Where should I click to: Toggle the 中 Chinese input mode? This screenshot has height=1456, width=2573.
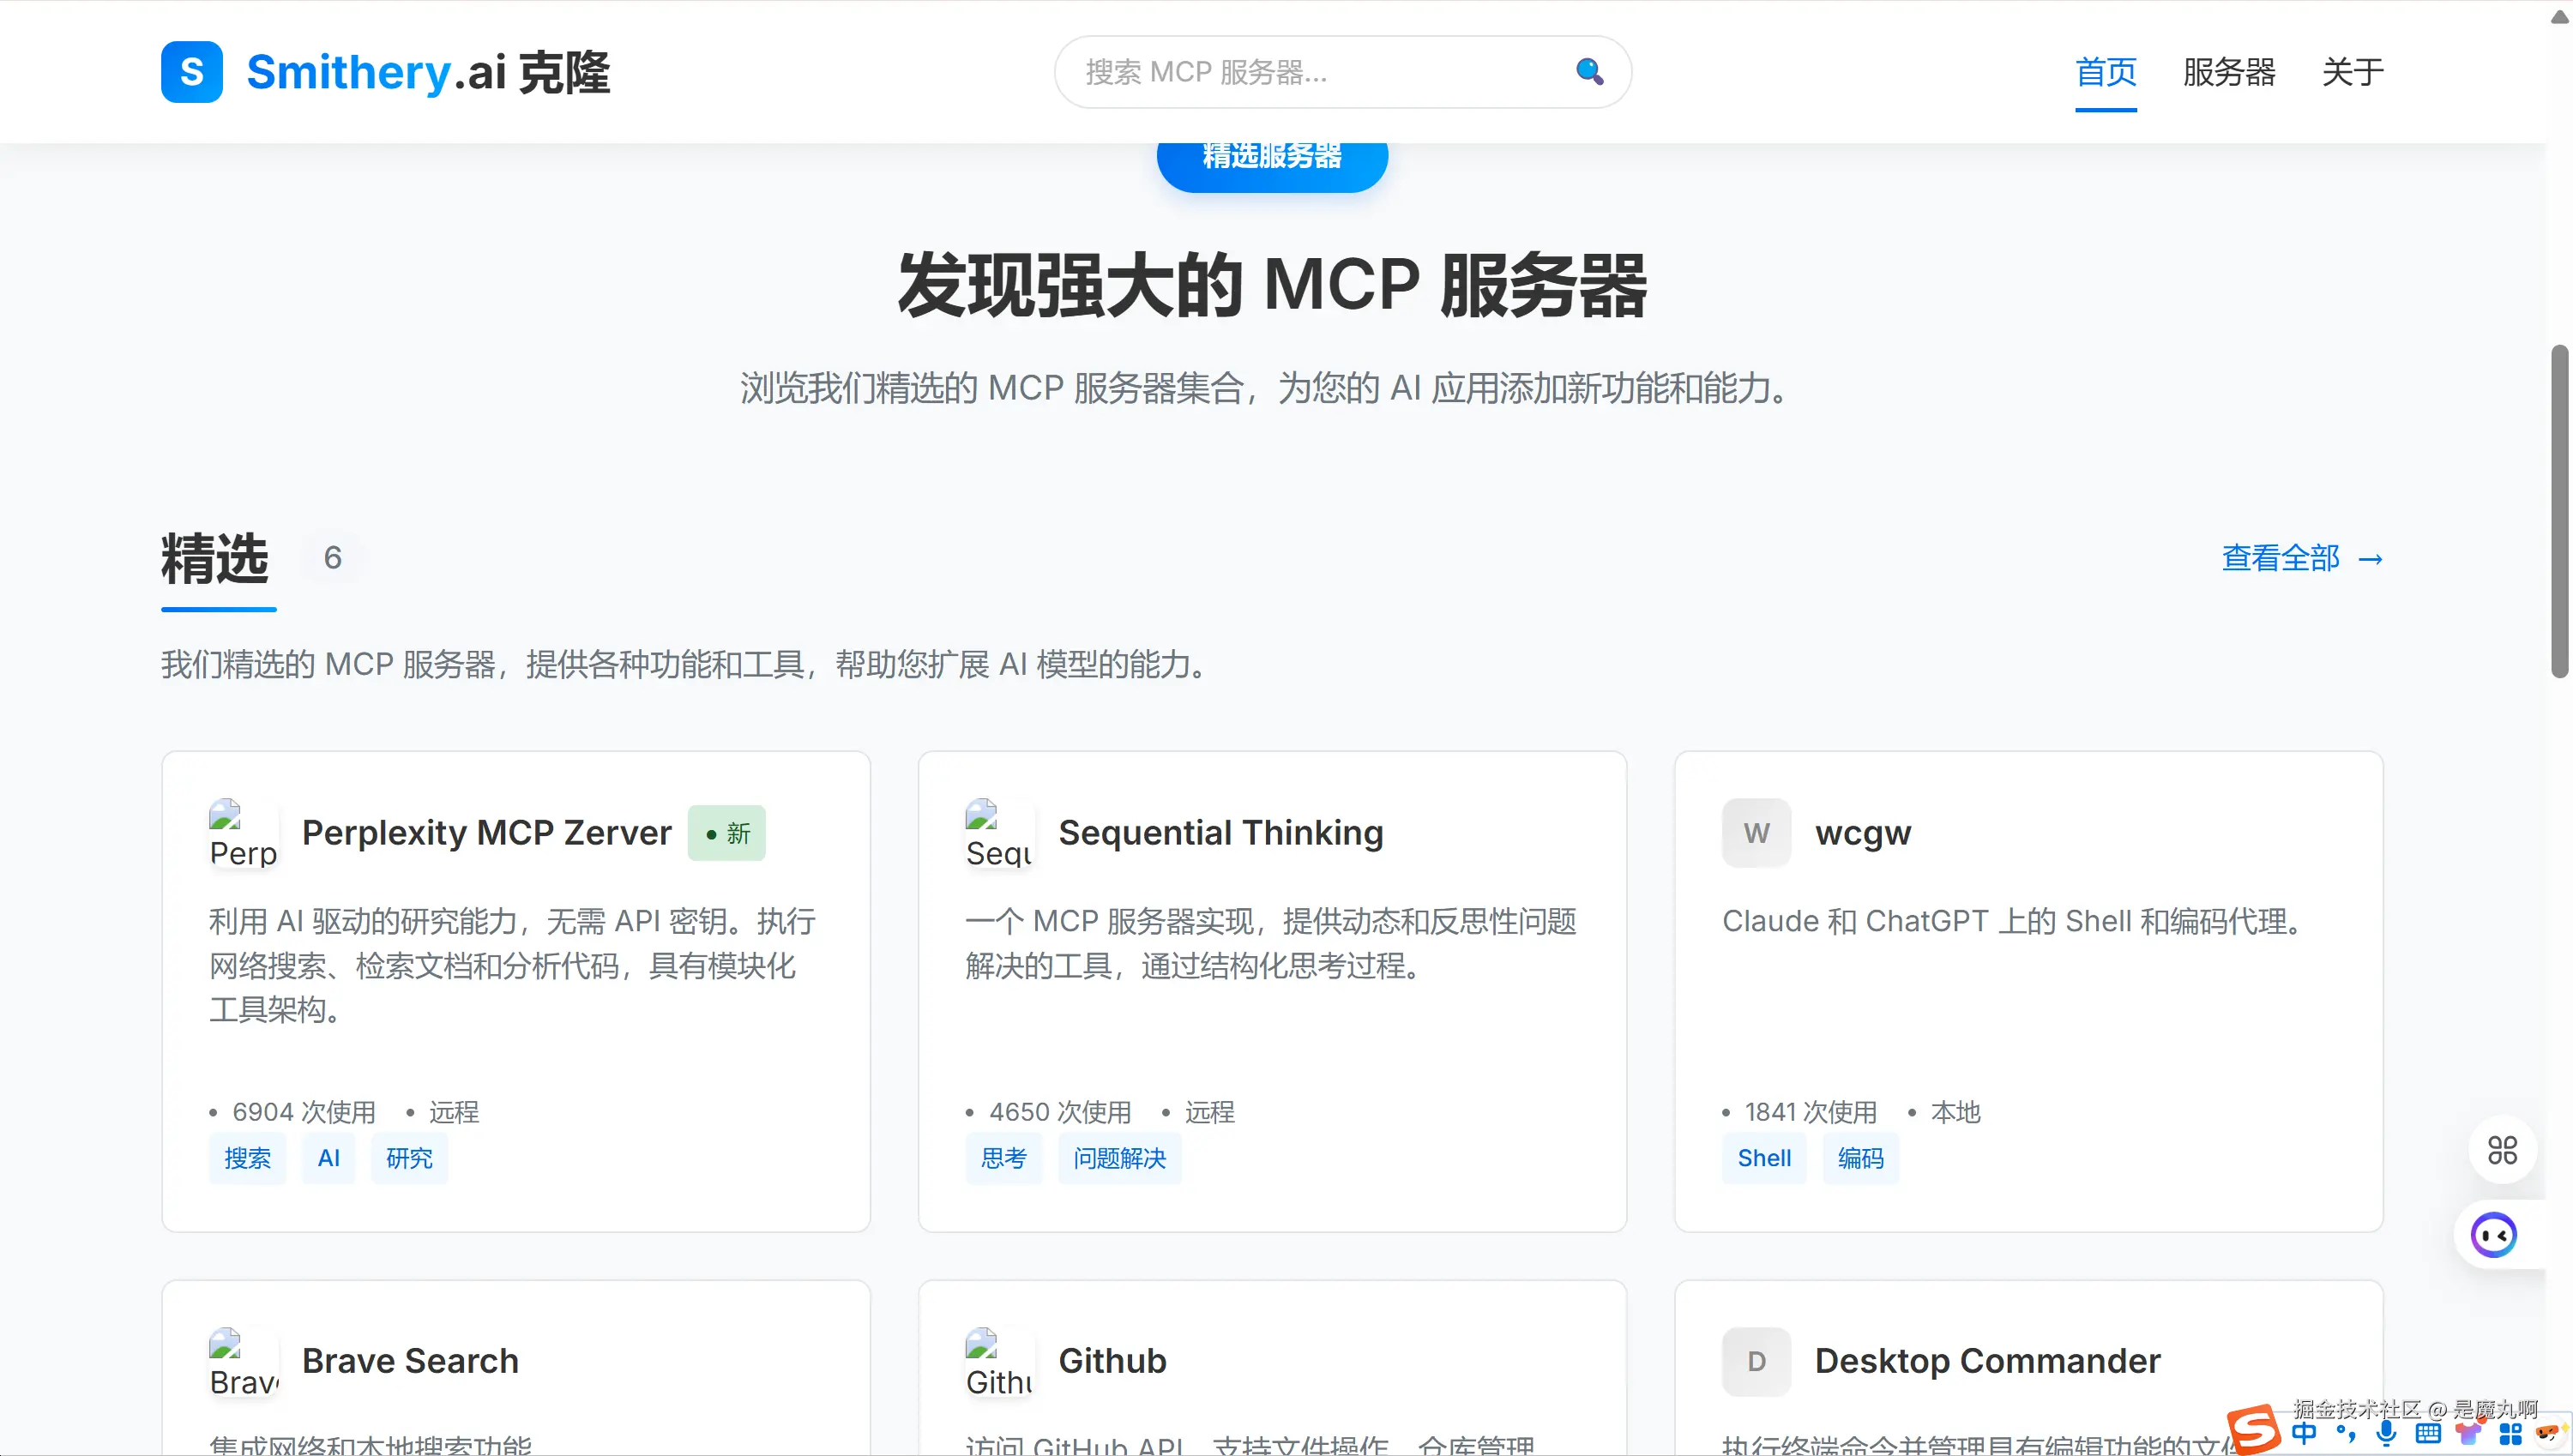coord(2304,1434)
